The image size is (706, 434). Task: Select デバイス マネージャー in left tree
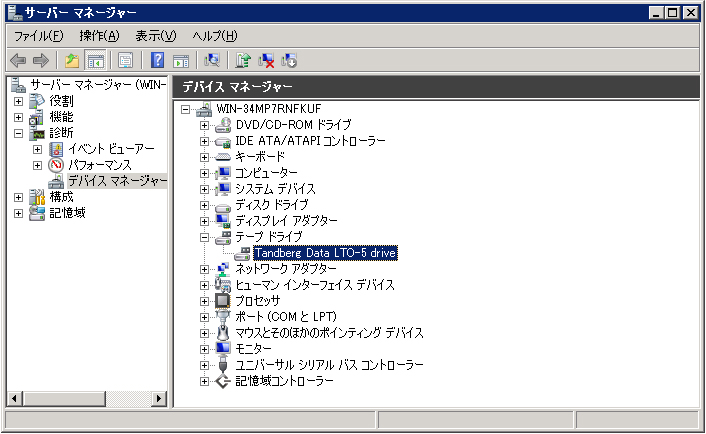pyautogui.click(x=117, y=181)
